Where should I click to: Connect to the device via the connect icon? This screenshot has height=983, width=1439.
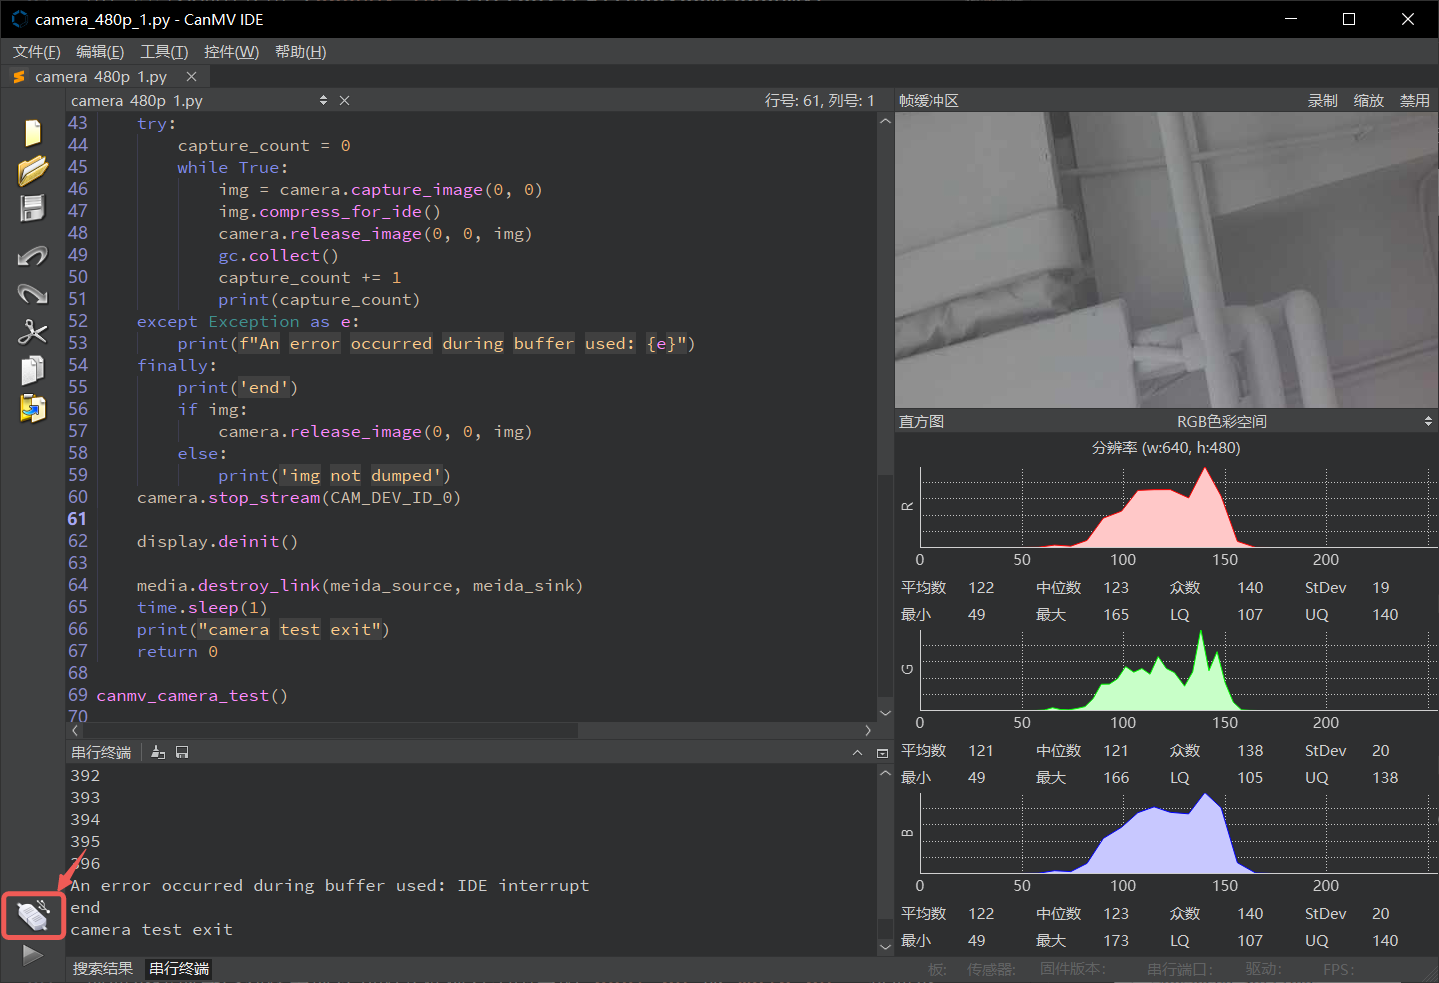click(x=33, y=915)
